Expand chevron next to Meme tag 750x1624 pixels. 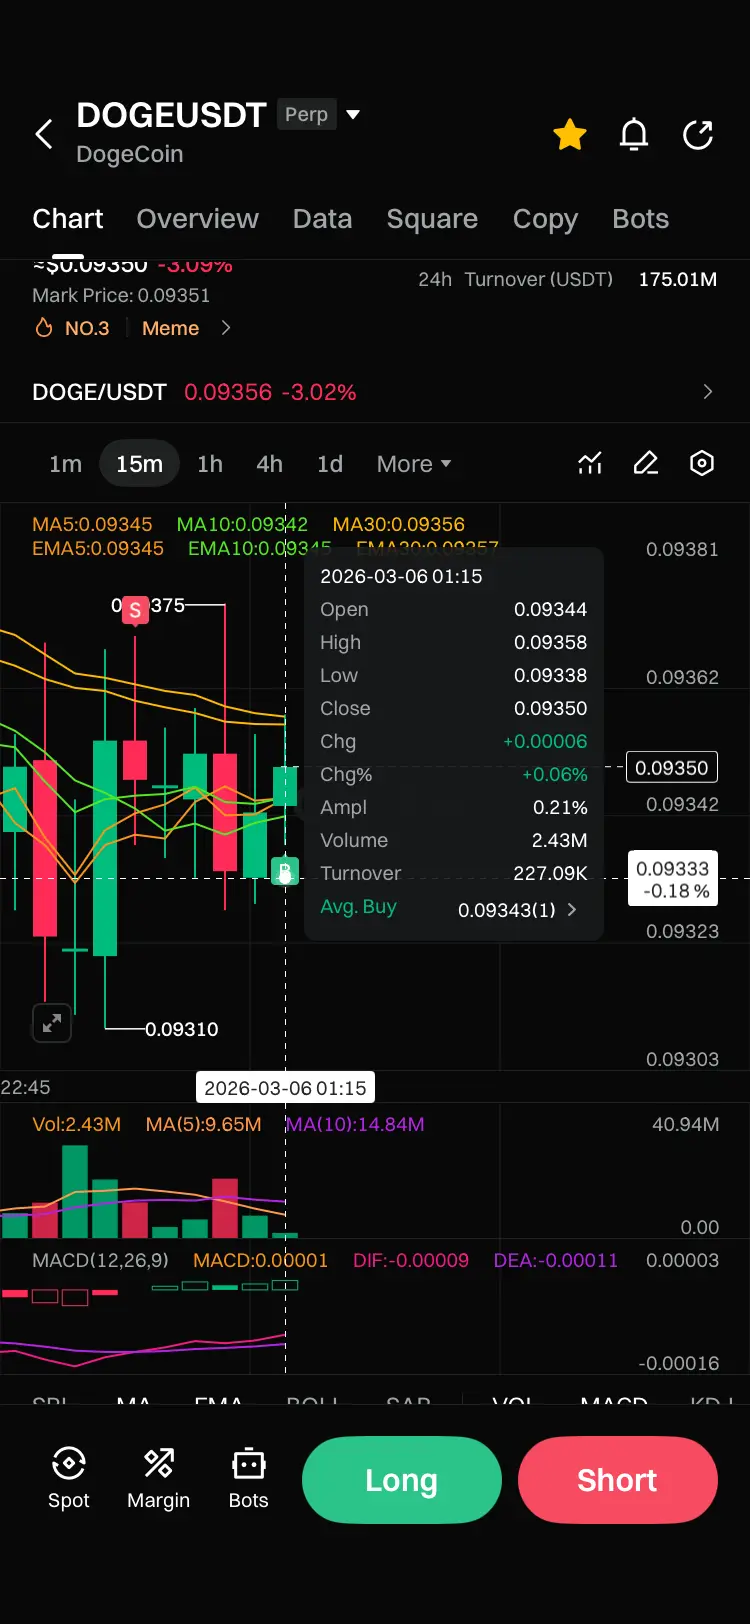(226, 328)
